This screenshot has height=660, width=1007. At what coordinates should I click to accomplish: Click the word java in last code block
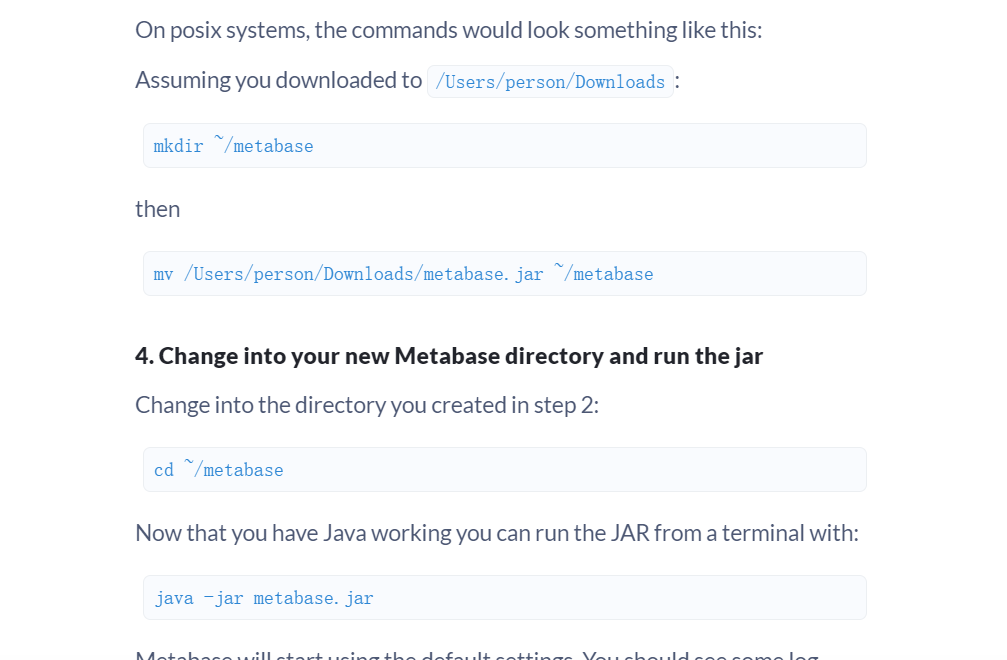click(173, 598)
